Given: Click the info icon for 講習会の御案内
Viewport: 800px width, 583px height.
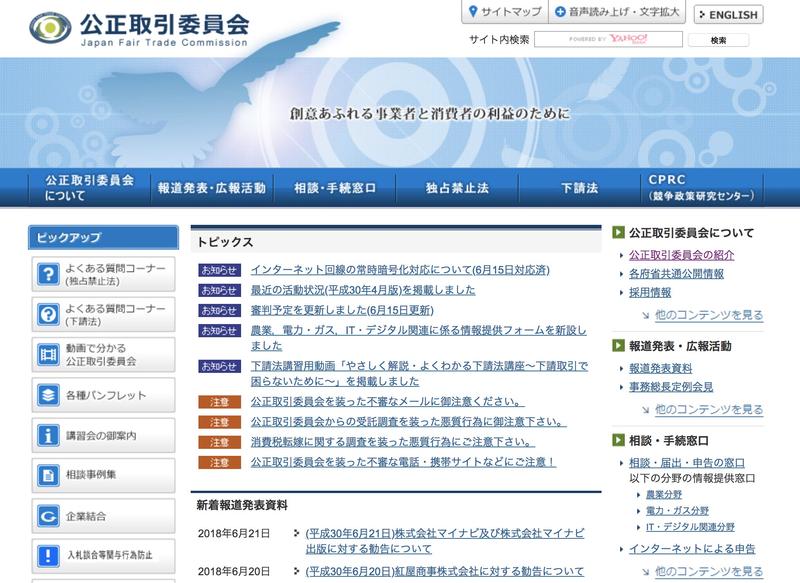Looking at the screenshot, I should click(x=48, y=436).
